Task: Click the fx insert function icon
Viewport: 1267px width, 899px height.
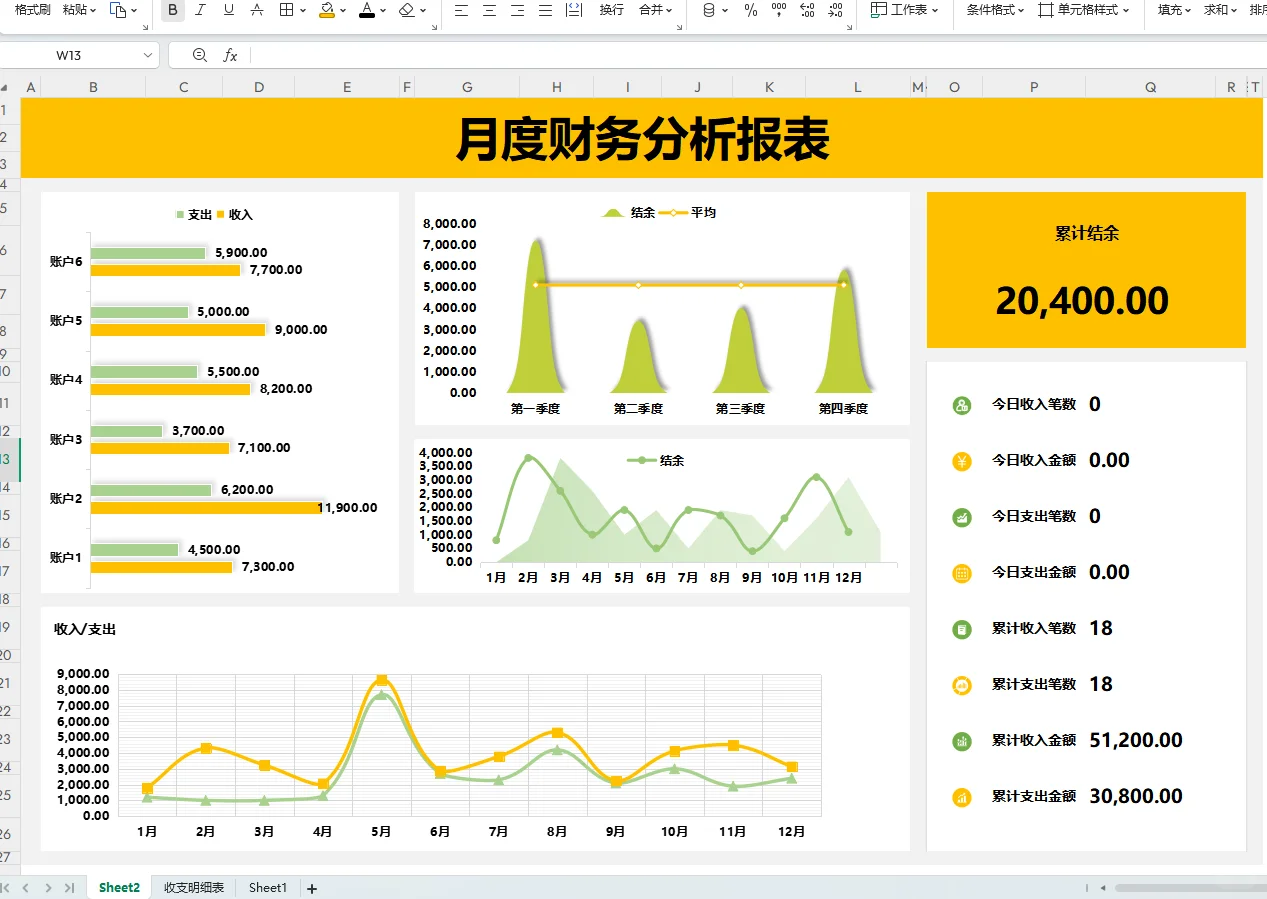Action: pos(232,55)
